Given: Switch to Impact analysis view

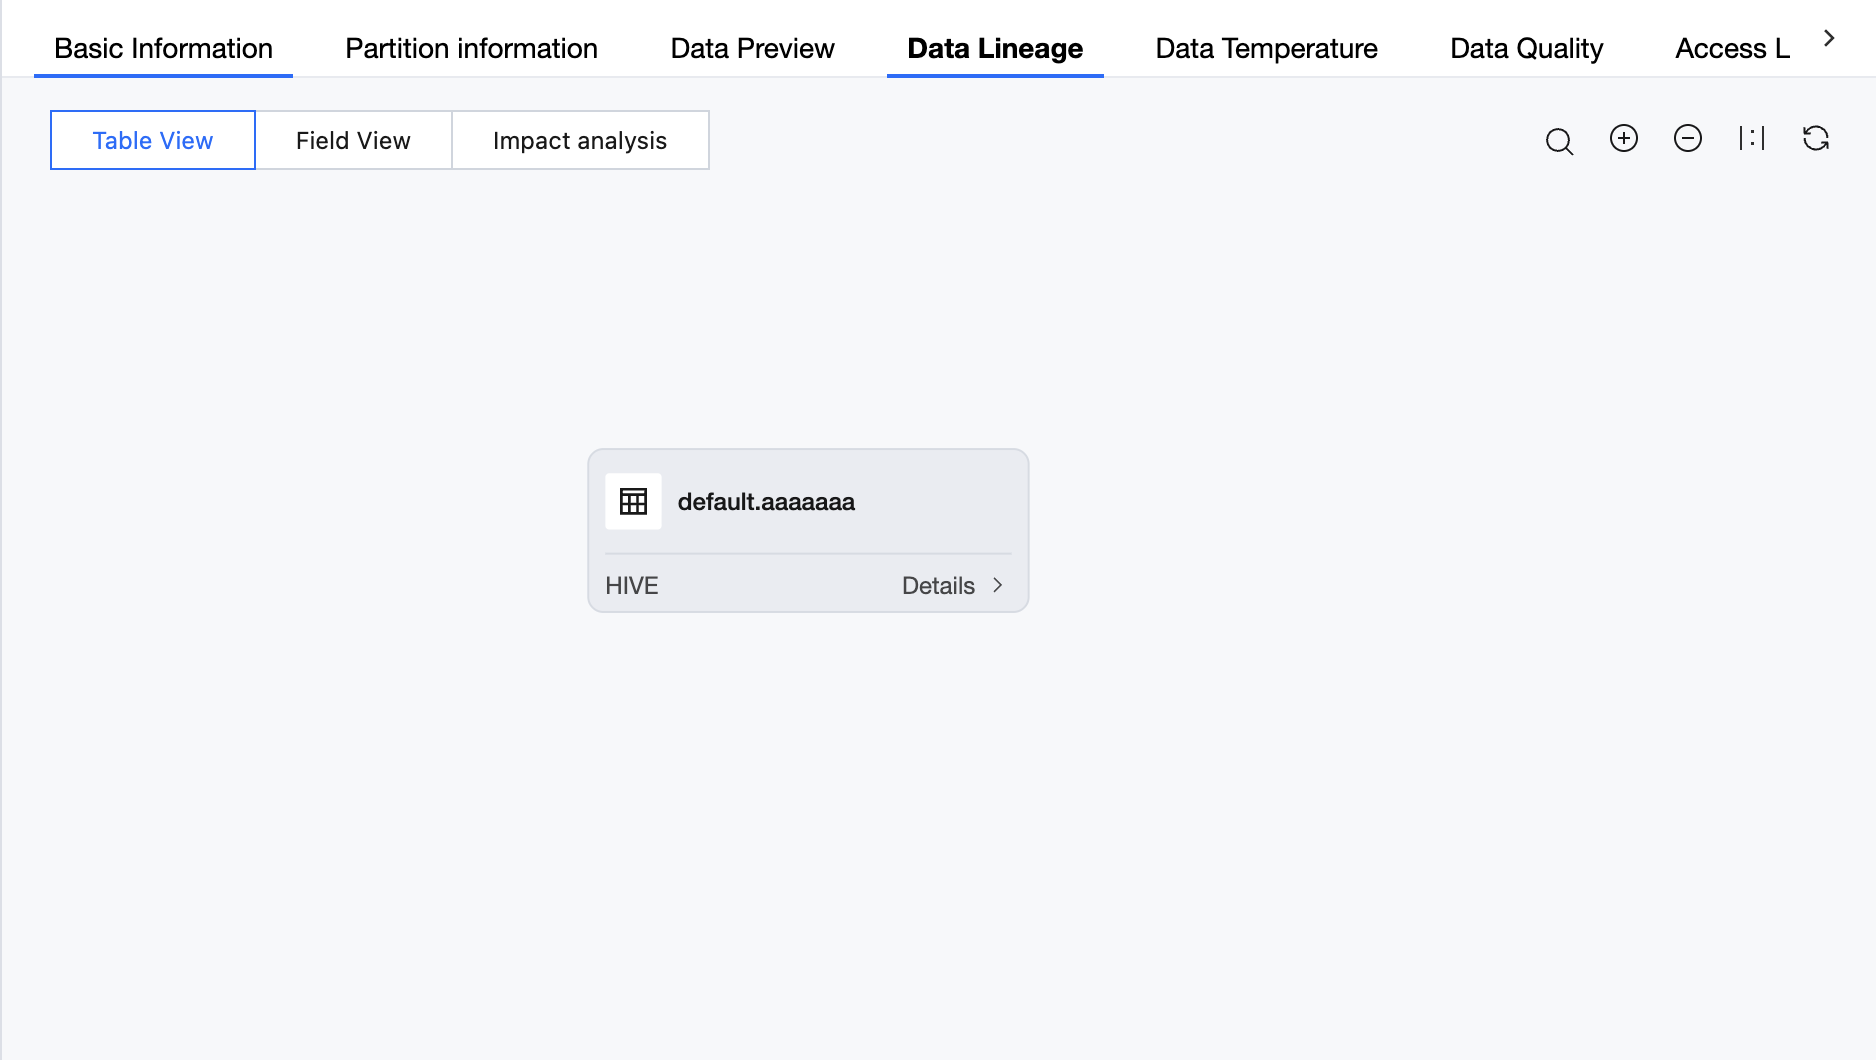Looking at the screenshot, I should click(580, 140).
